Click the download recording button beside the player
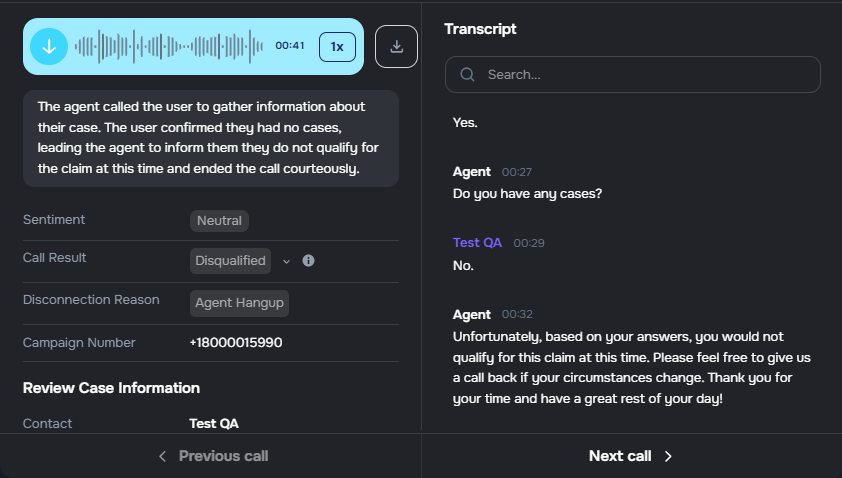Viewport: 842px width, 478px height. (396, 46)
